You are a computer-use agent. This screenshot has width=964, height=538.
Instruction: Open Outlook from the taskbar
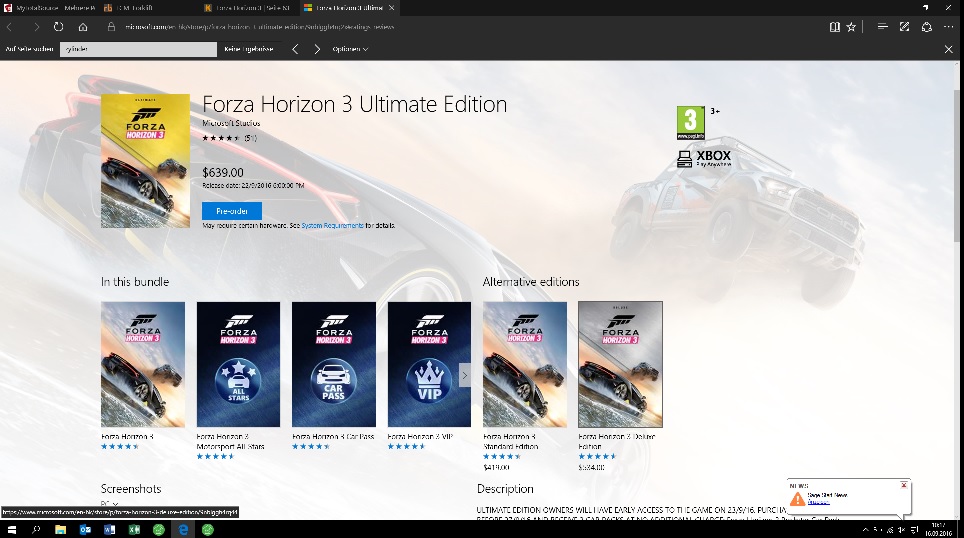tap(85, 529)
